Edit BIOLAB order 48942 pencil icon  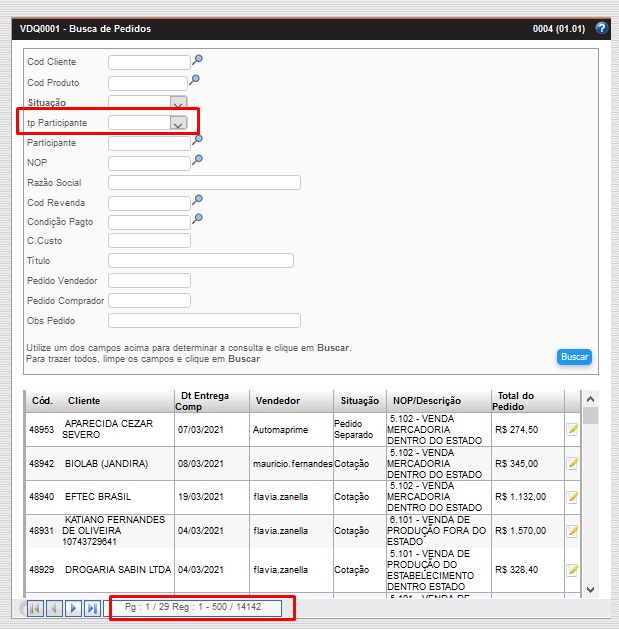pos(573,463)
